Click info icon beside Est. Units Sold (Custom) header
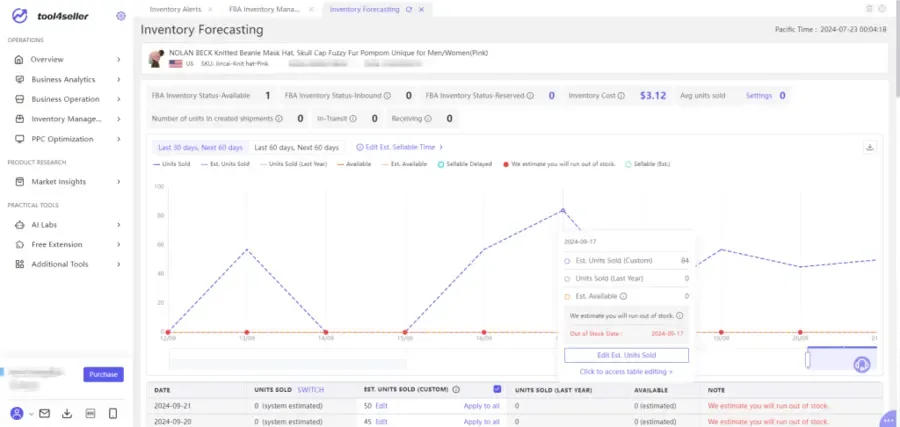Image resolution: width=900 pixels, height=427 pixels. click(456, 390)
